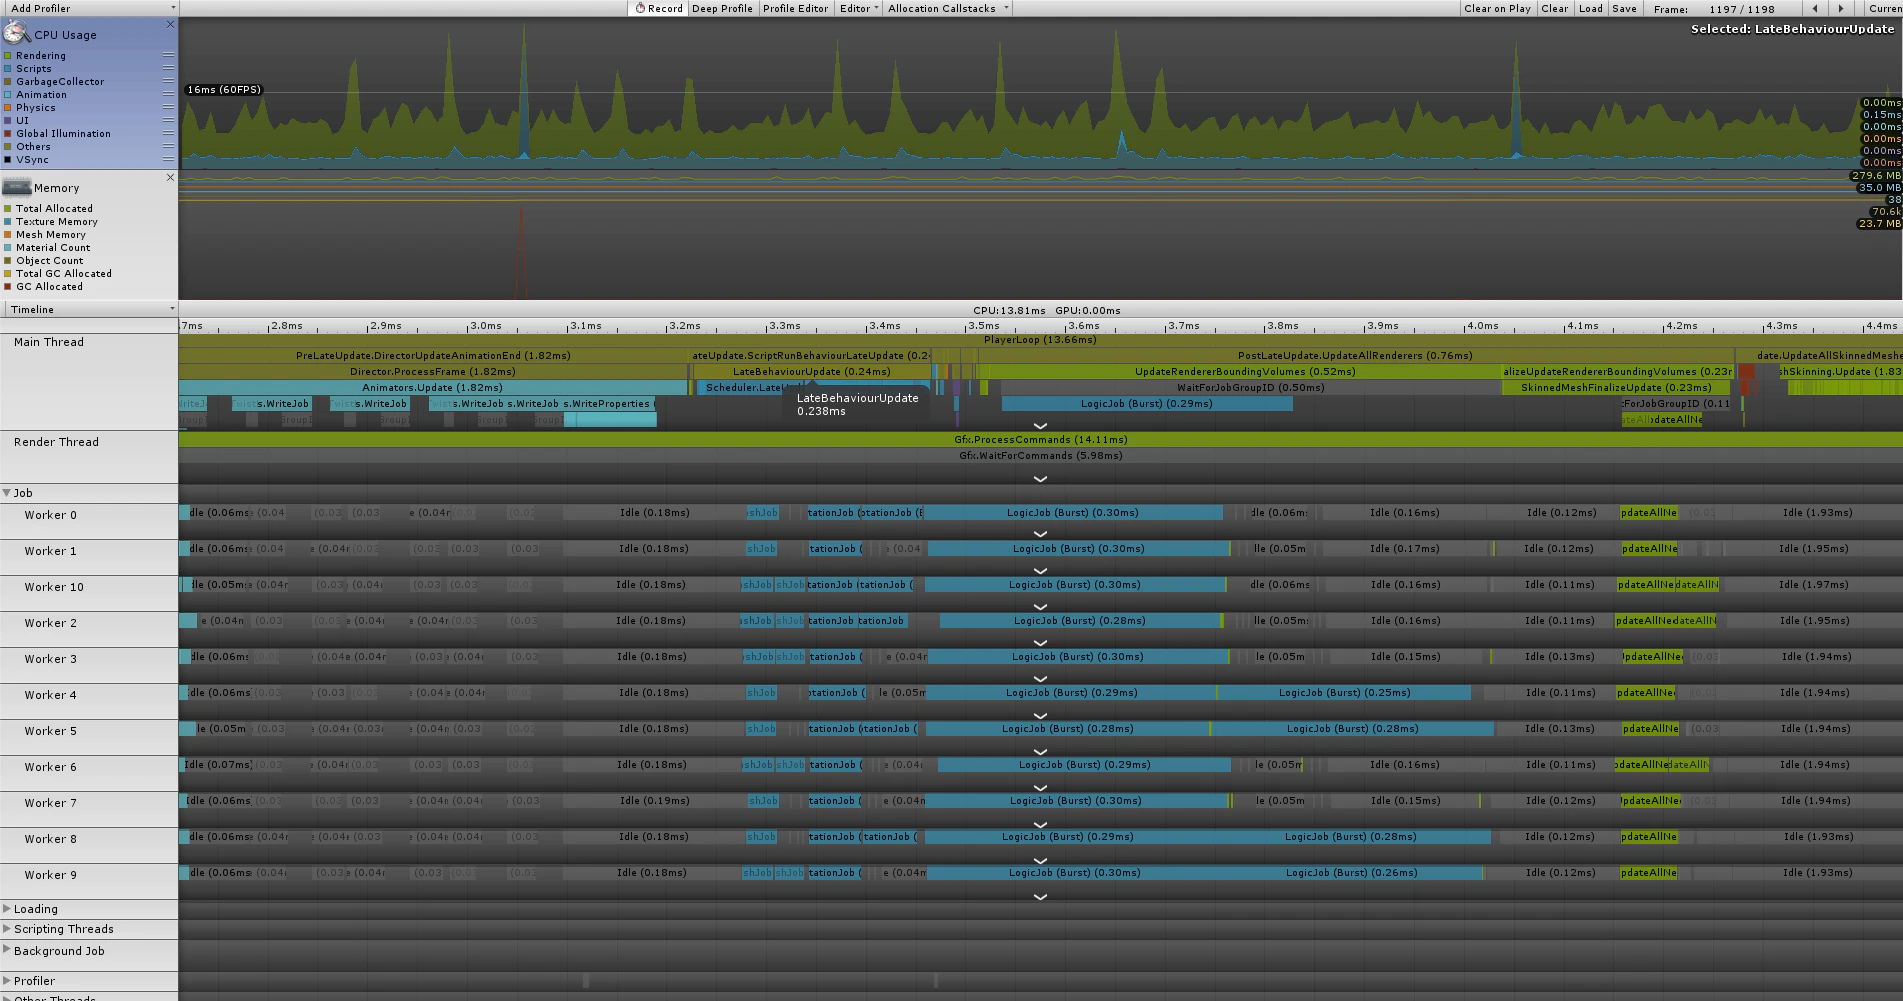Open Allocation Callstacks dropdown
Image resolution: width=1903 pixels, height=1001 pixels.
(x=948, y=8)
